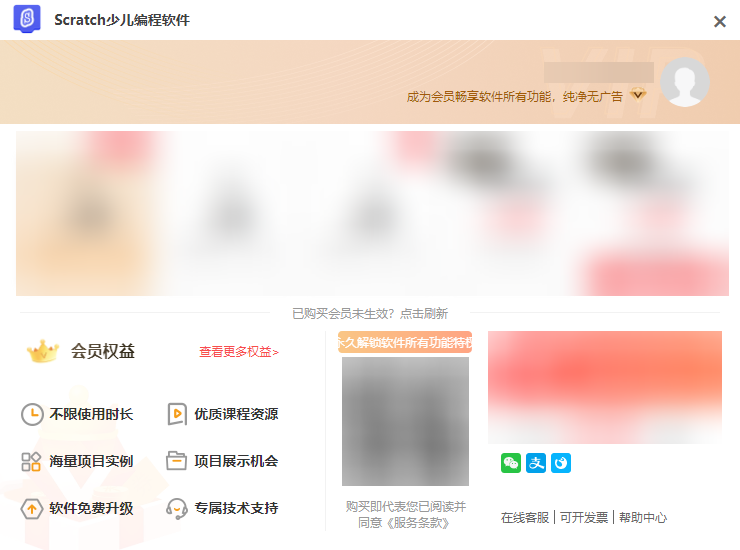Open the 帮助中心 help center

(642, 518)
